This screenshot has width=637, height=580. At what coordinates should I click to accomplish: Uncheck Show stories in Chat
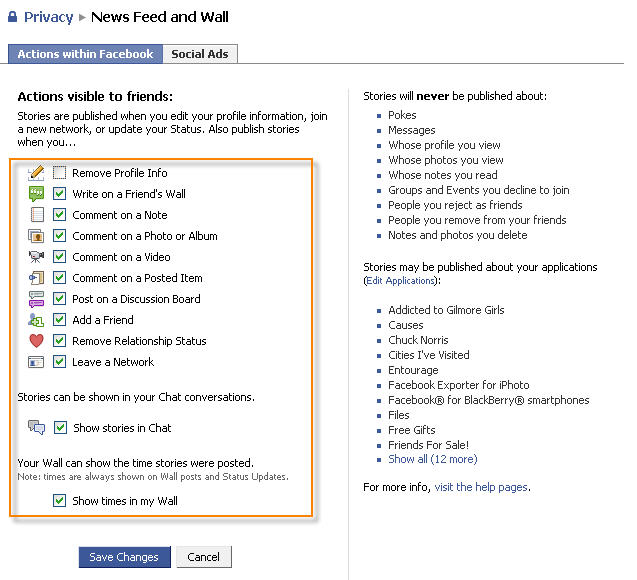61,428
